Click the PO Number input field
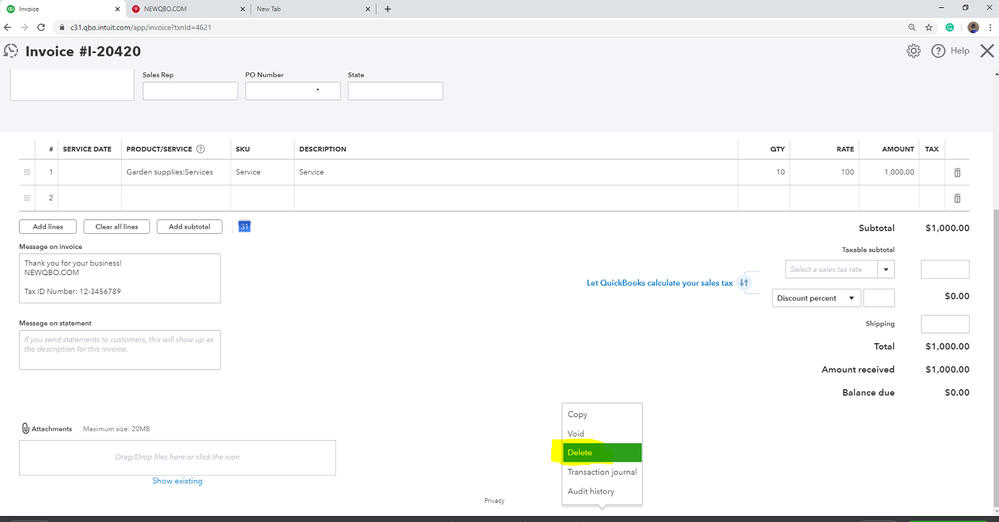 click(x=292, y=91)
